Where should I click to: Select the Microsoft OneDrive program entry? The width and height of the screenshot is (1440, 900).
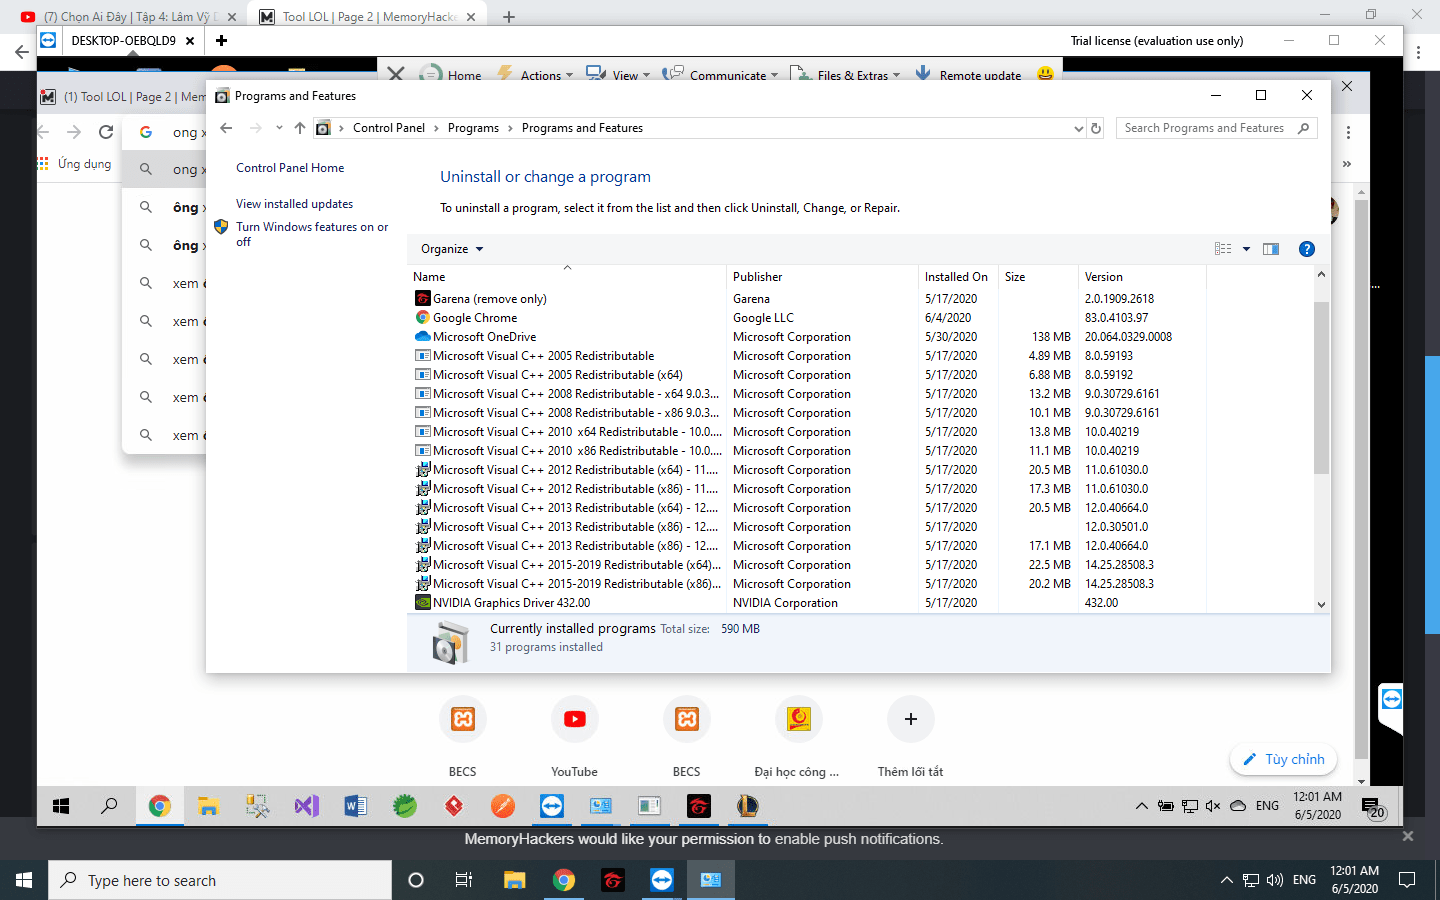[810, 337]
